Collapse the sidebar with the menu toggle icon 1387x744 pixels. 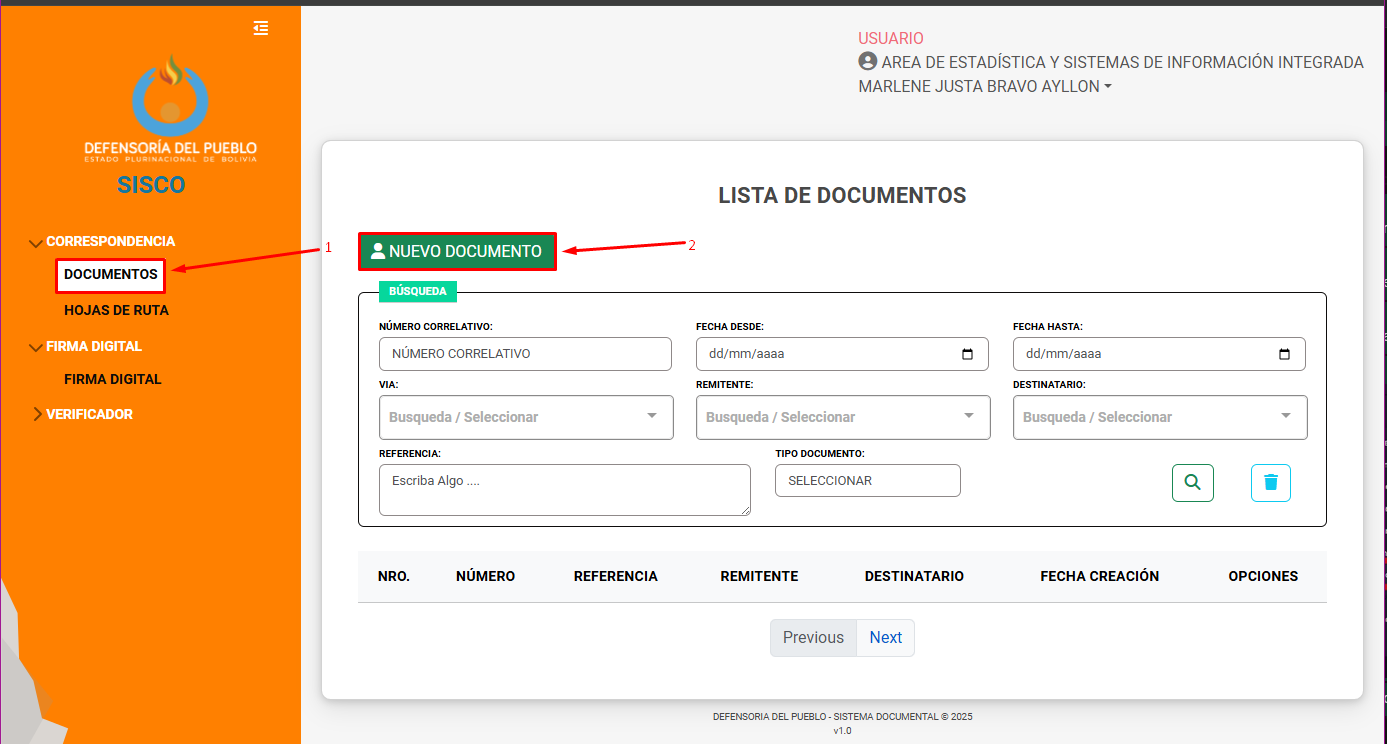(261, 28)
